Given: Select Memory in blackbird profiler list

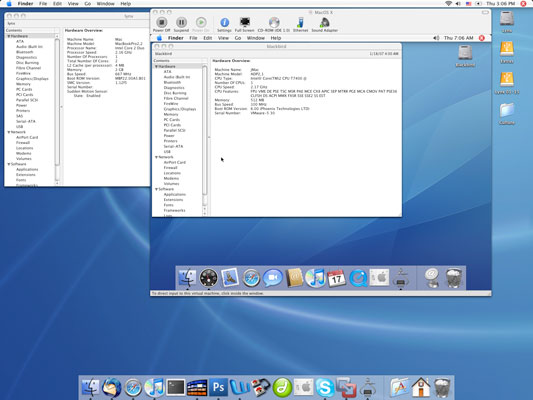Looking at the screenshot, I should click(x=171, y=115).
